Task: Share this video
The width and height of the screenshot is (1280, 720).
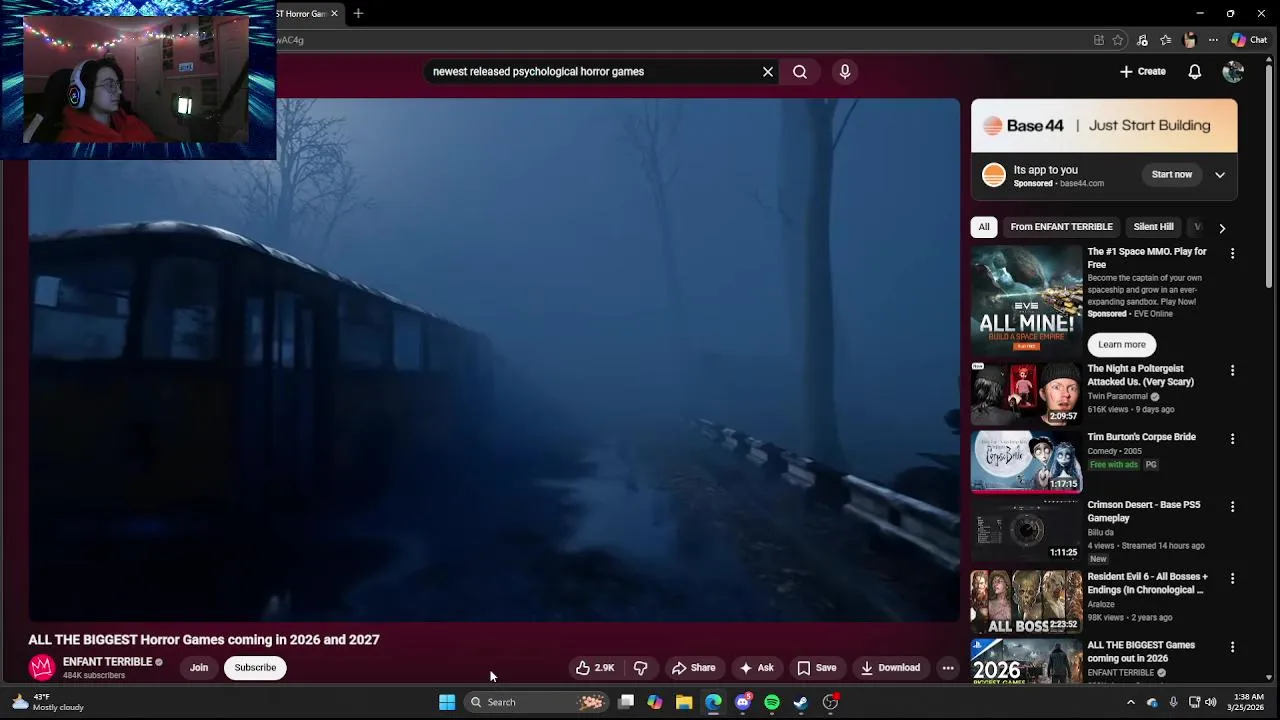Action: coord(693,668)
